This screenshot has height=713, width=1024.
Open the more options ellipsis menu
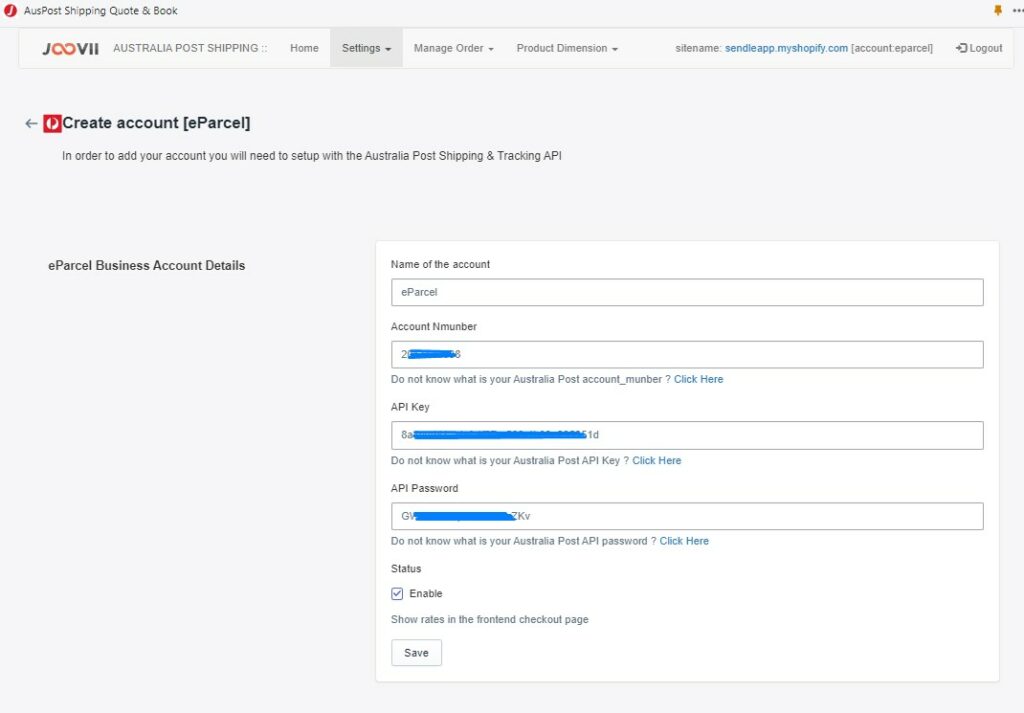click(1017, 10)
